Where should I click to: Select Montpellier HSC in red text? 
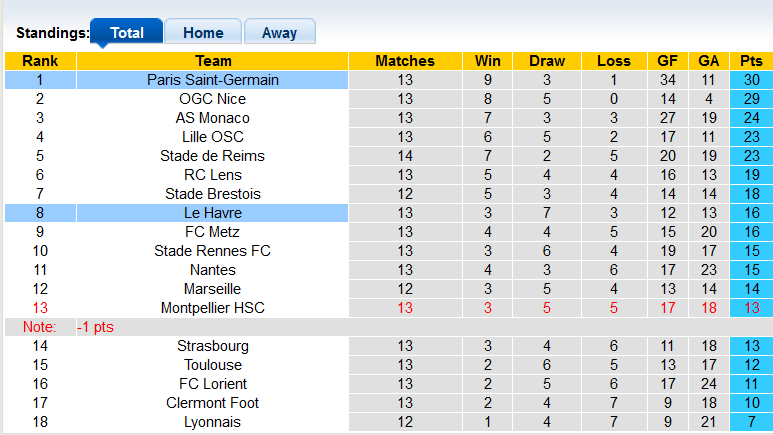(212, 308)
